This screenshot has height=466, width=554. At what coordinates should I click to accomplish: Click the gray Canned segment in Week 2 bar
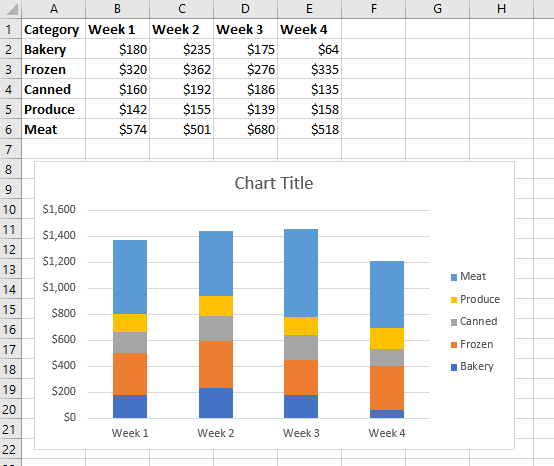(x=216, y=328)
